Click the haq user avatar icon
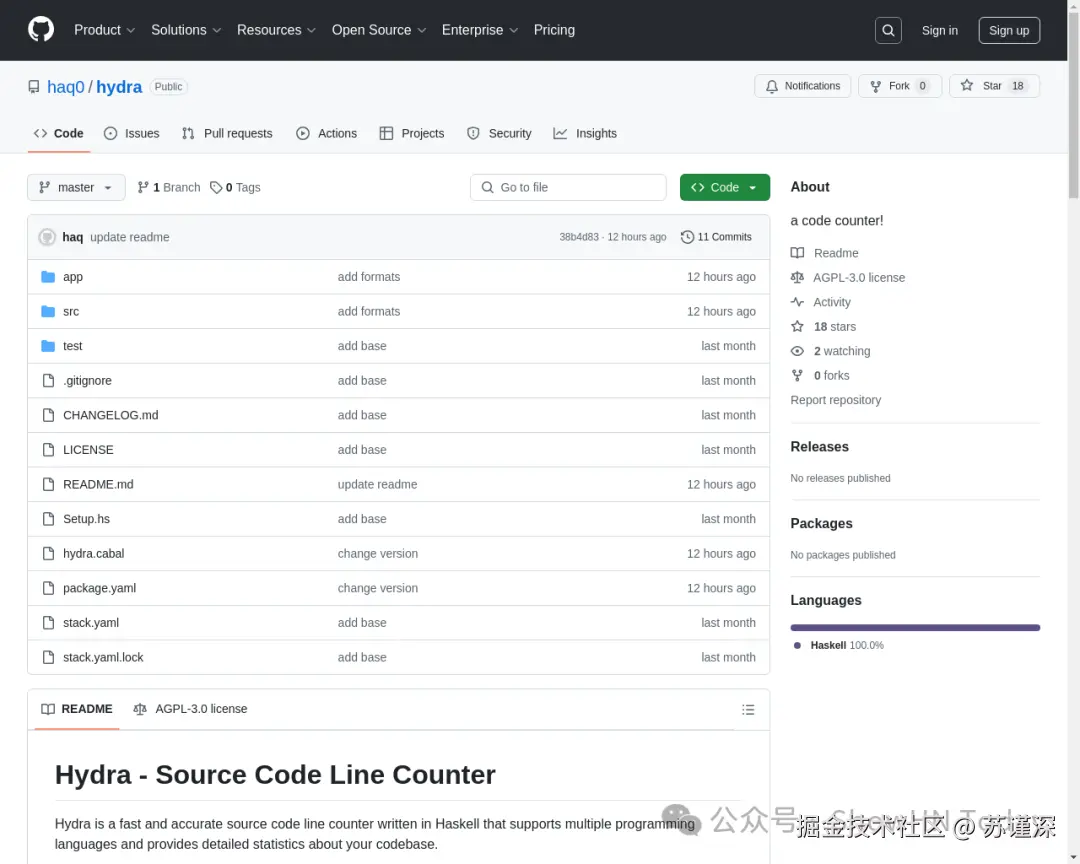1080x864 pixels. coord(47,237)
